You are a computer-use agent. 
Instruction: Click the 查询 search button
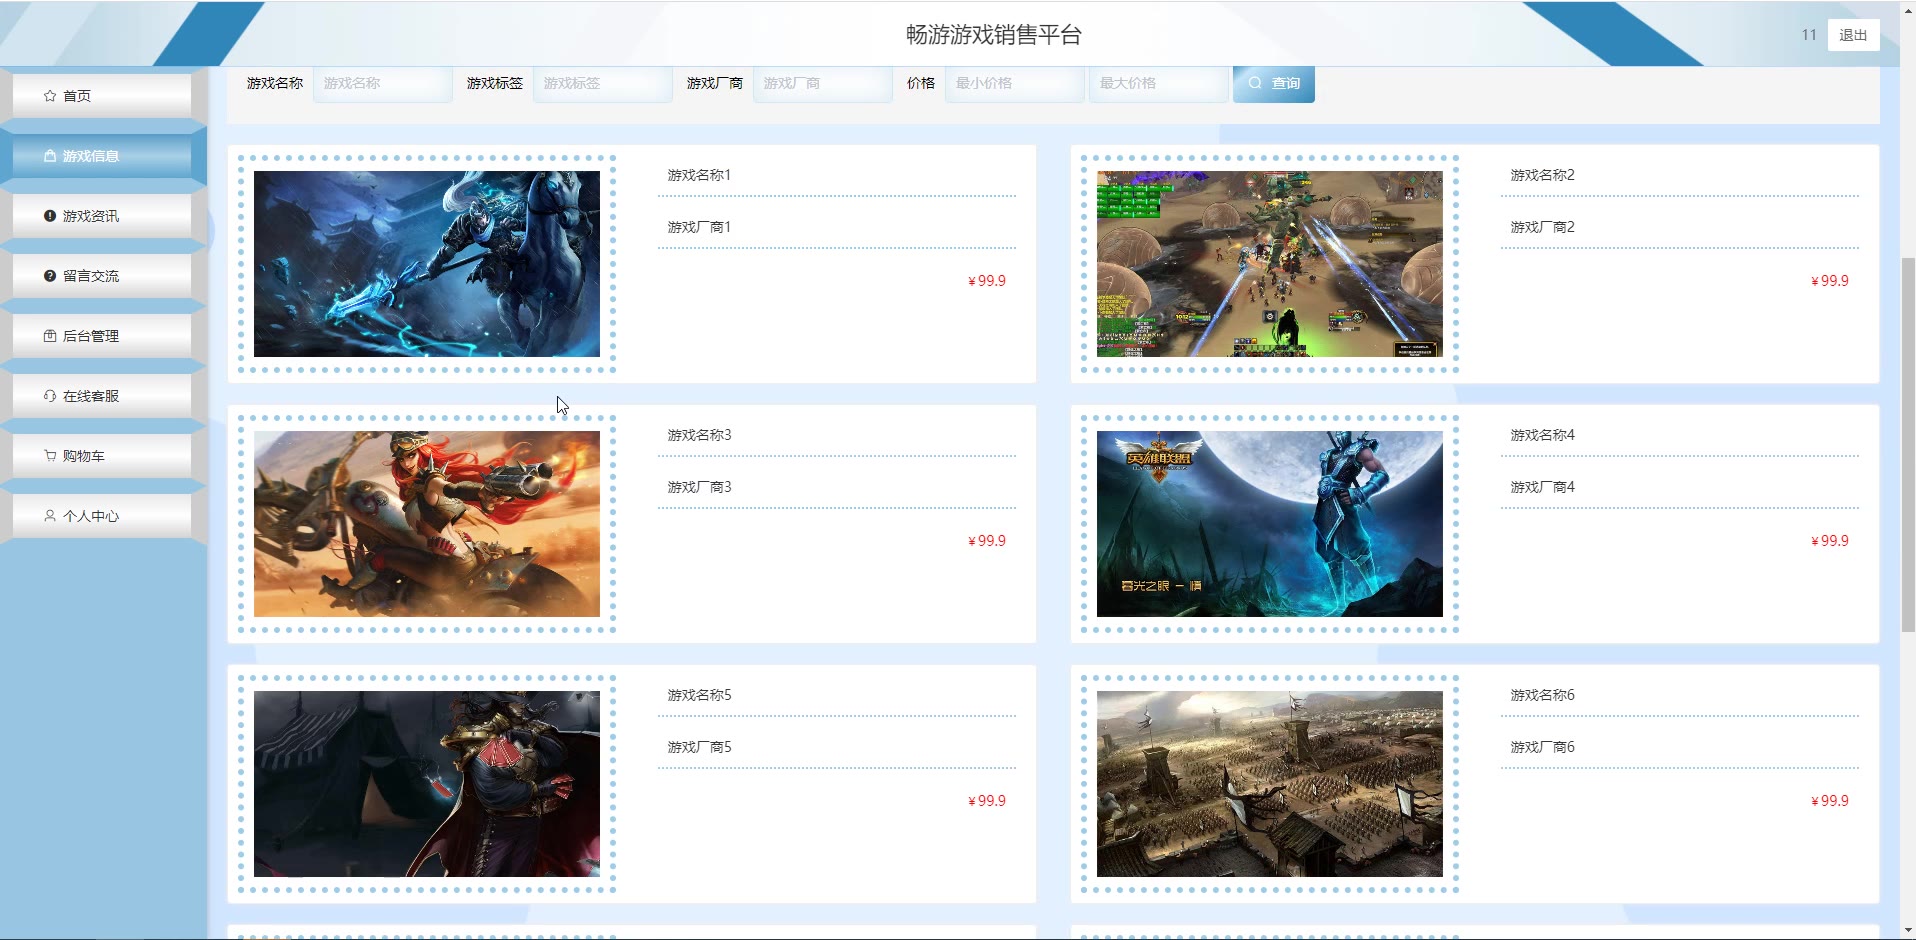click(x=1274, y=83)
